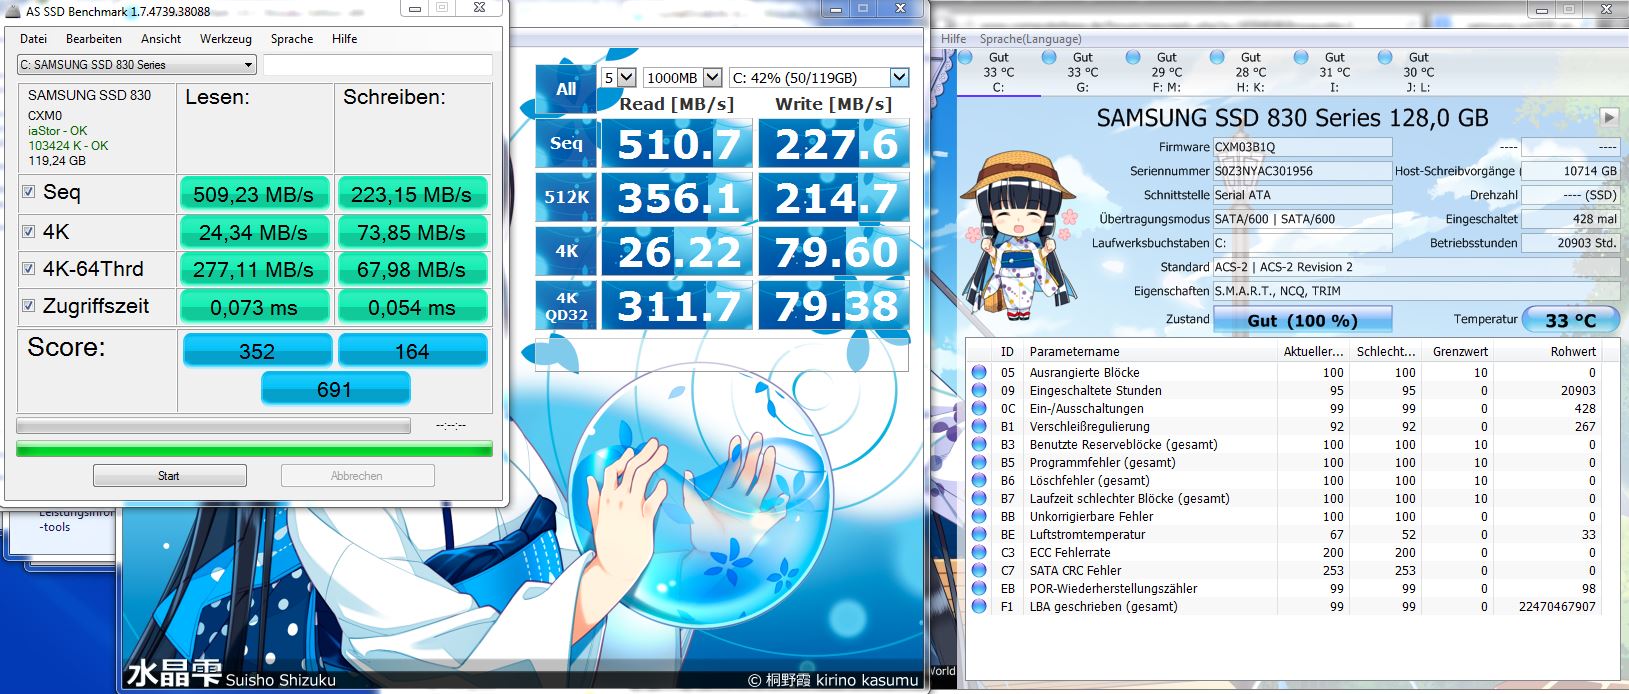Click the Betriebsstunden value 20903 Std.
The image size is (1629, 694).
click(x=1569, y=243)
